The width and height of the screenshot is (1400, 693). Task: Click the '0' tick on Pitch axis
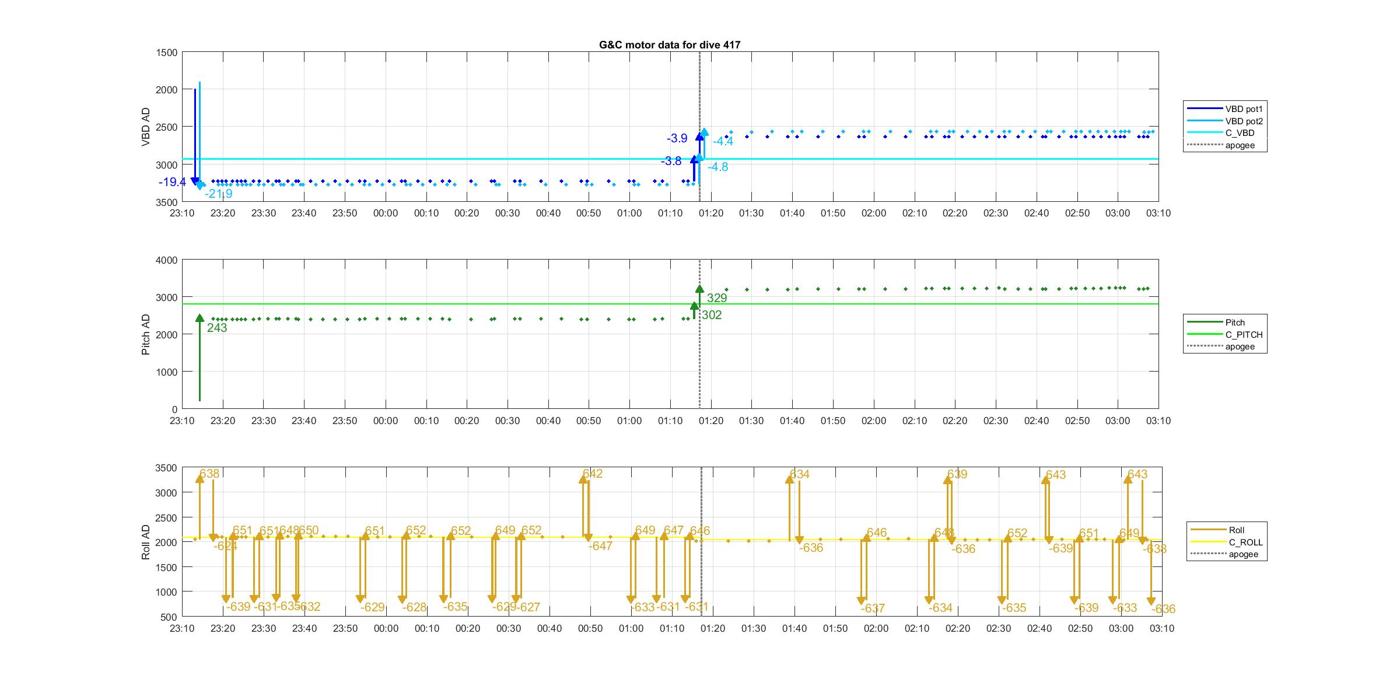[x=175, y=410]
